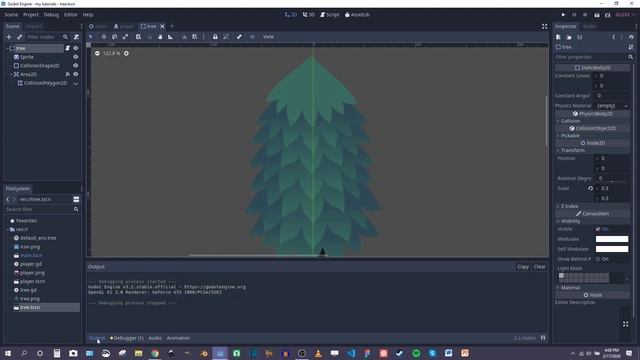Switch to the AssetLib workspace
The height and width of the screenshot is (360, 640).
(357, 15)
